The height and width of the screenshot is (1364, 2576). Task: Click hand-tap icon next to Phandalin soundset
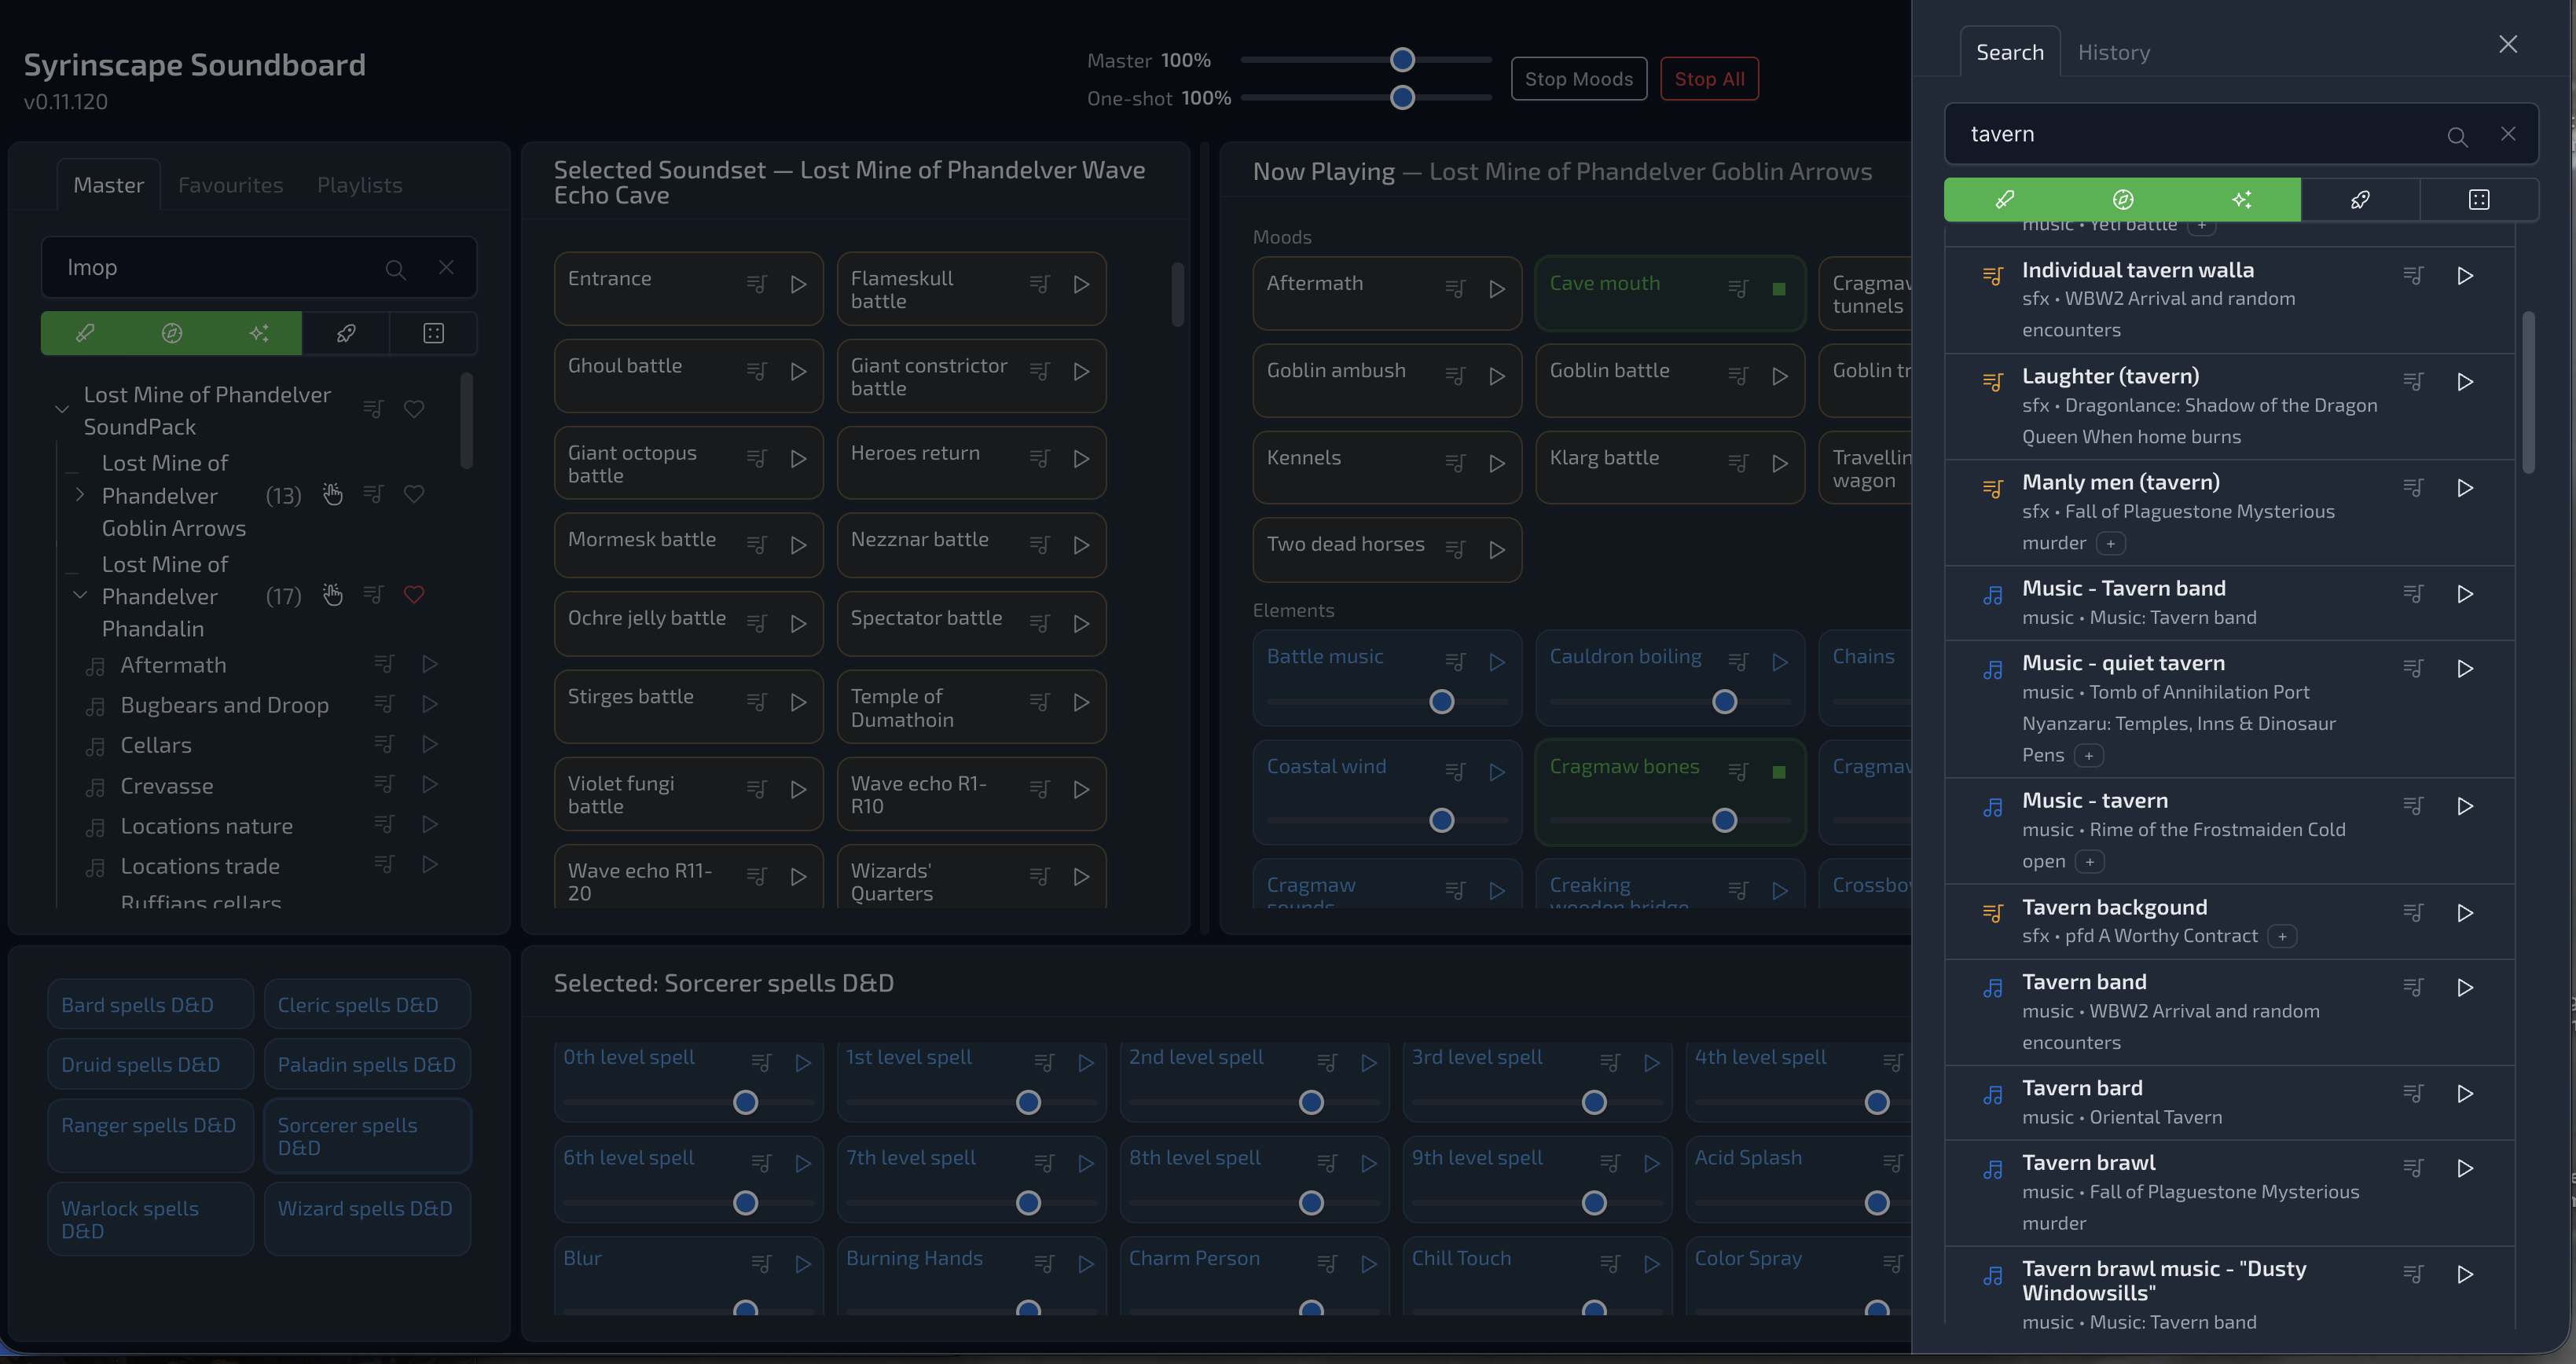(333, 596)
